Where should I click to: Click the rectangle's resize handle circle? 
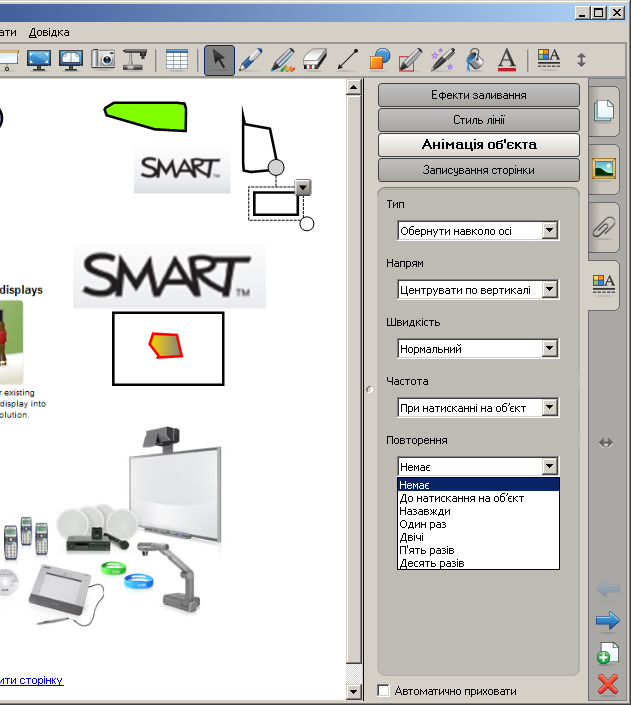307,223
